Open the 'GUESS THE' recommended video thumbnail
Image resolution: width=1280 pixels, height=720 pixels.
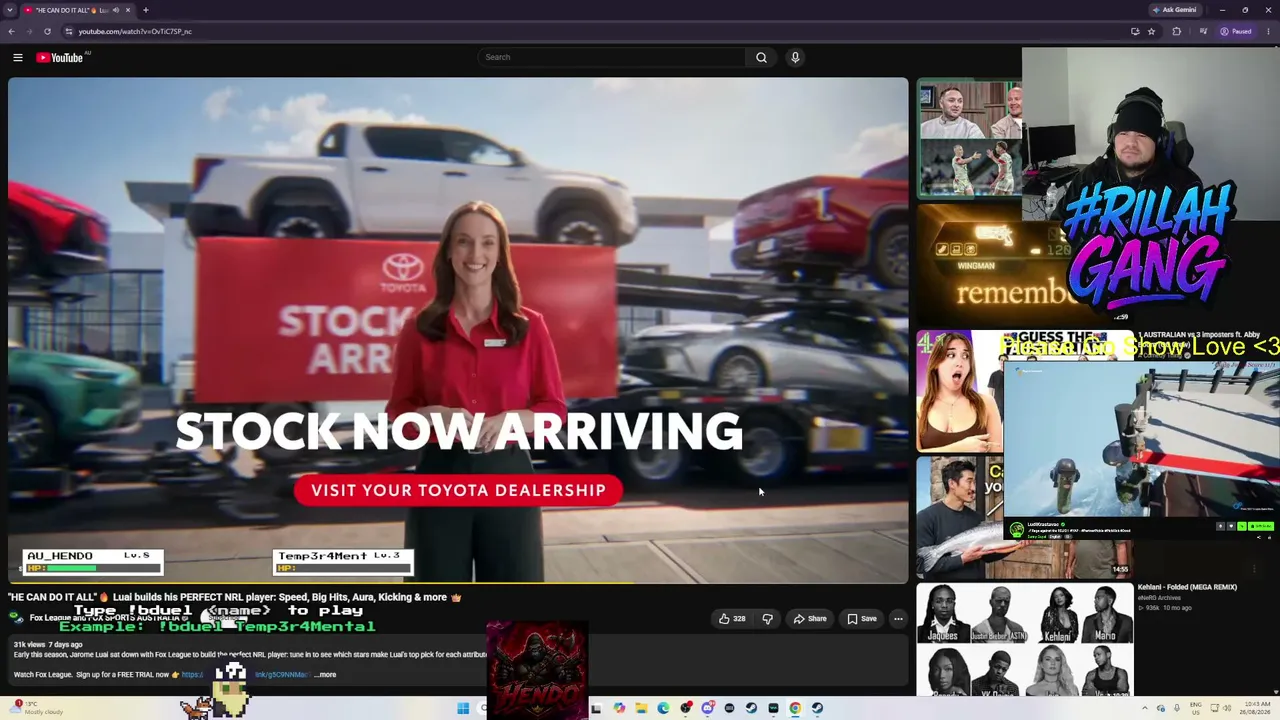(x=960, y=391)
